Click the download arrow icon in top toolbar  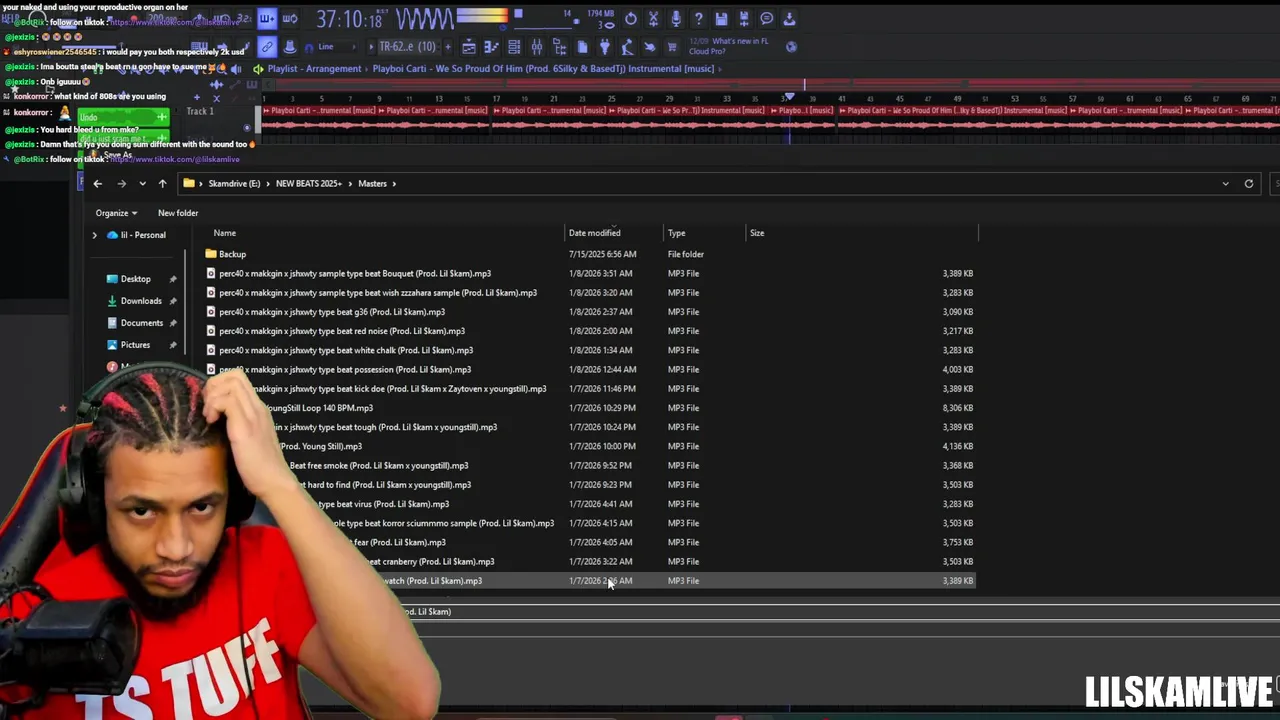[x=789, y=19]
